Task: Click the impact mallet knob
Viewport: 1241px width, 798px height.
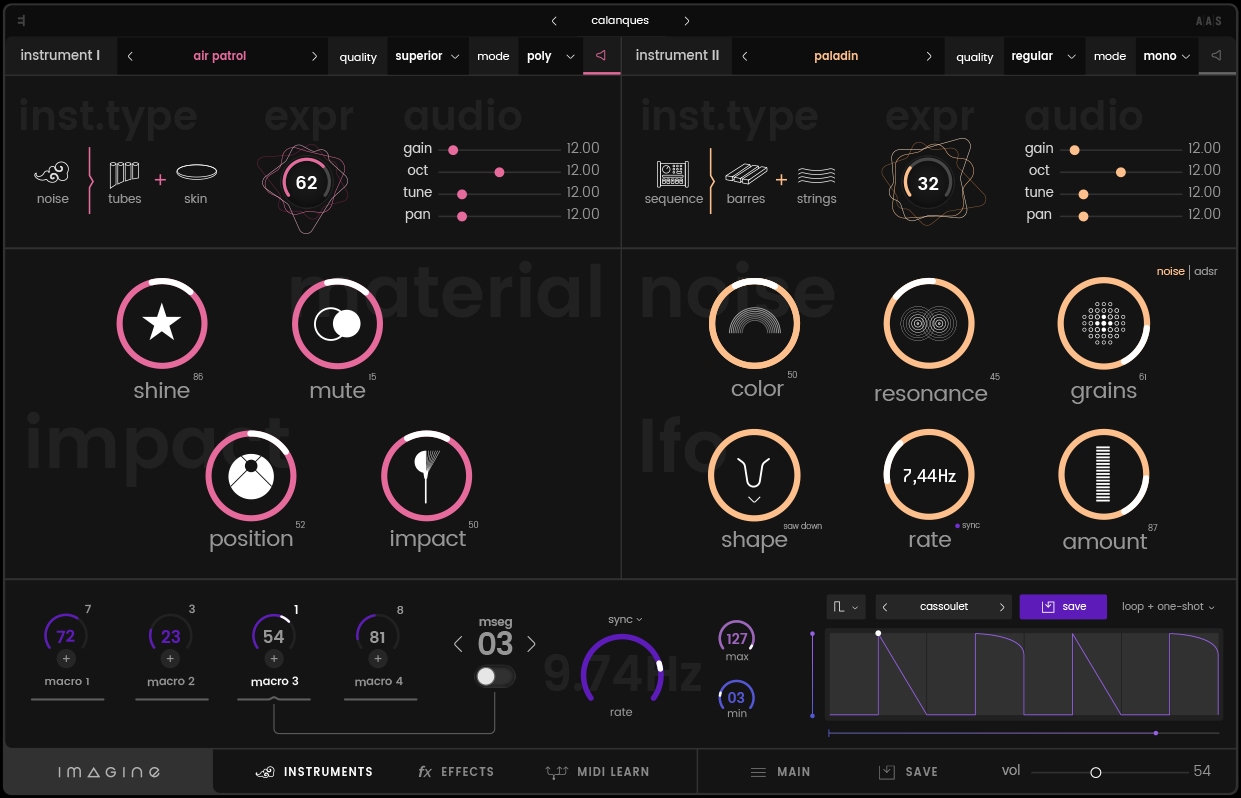Action: tap(426, 476)
